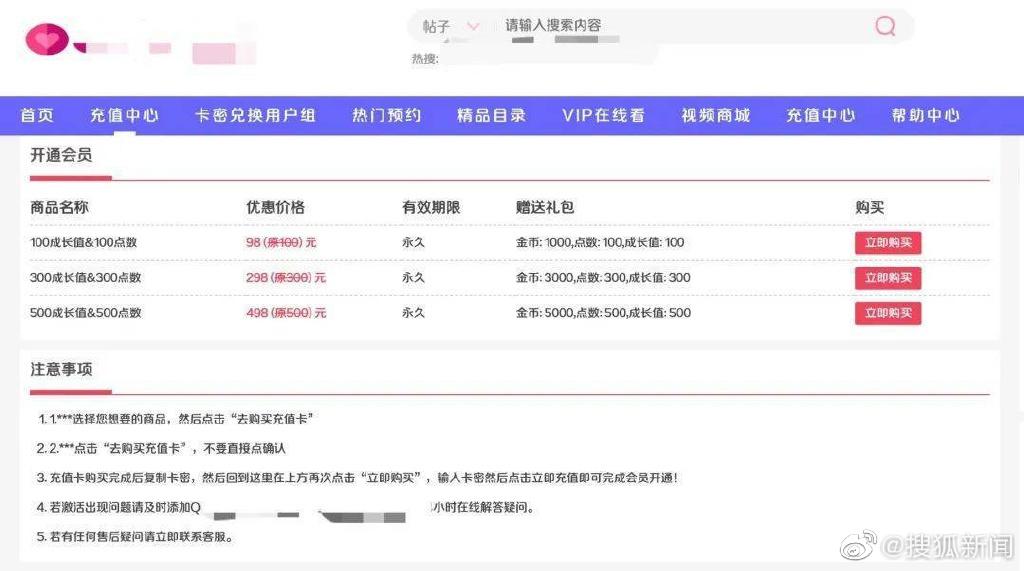Viewport: 1024px width, 571px height.
Task: Click the pink heart site logo
Action: click(46, 39)
